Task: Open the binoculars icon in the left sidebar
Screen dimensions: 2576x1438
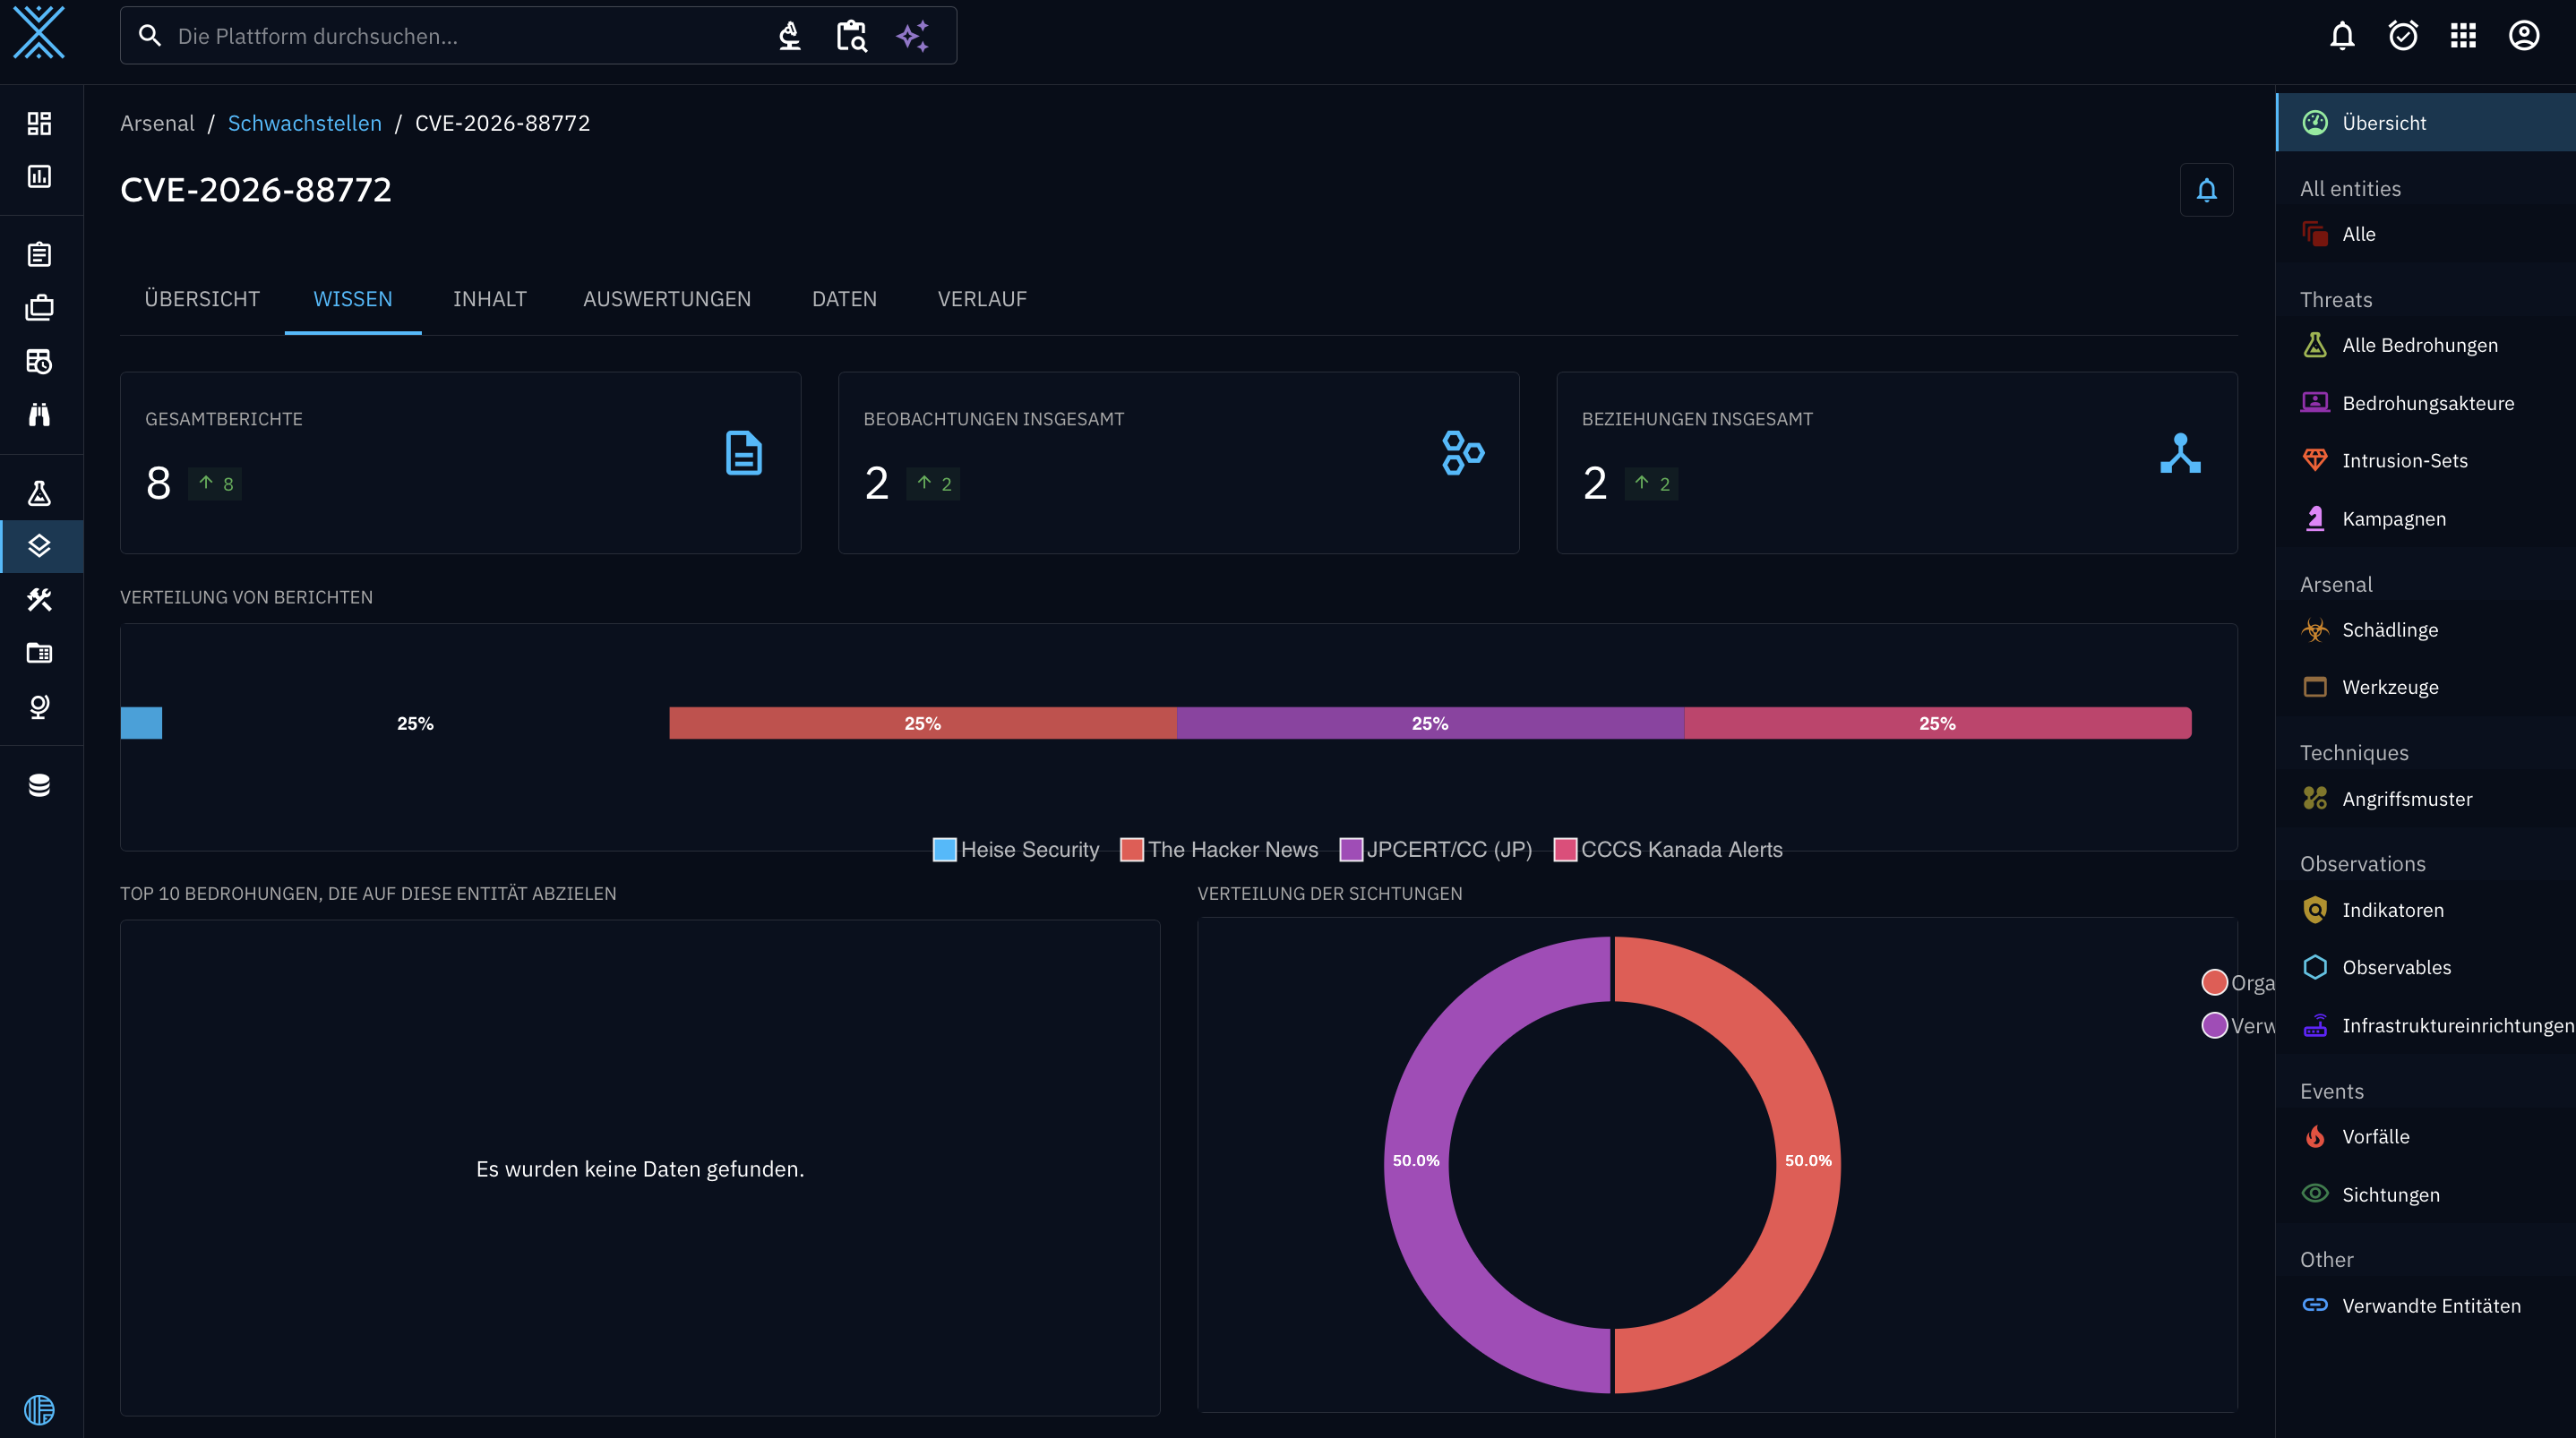Action: click(39, 414)
